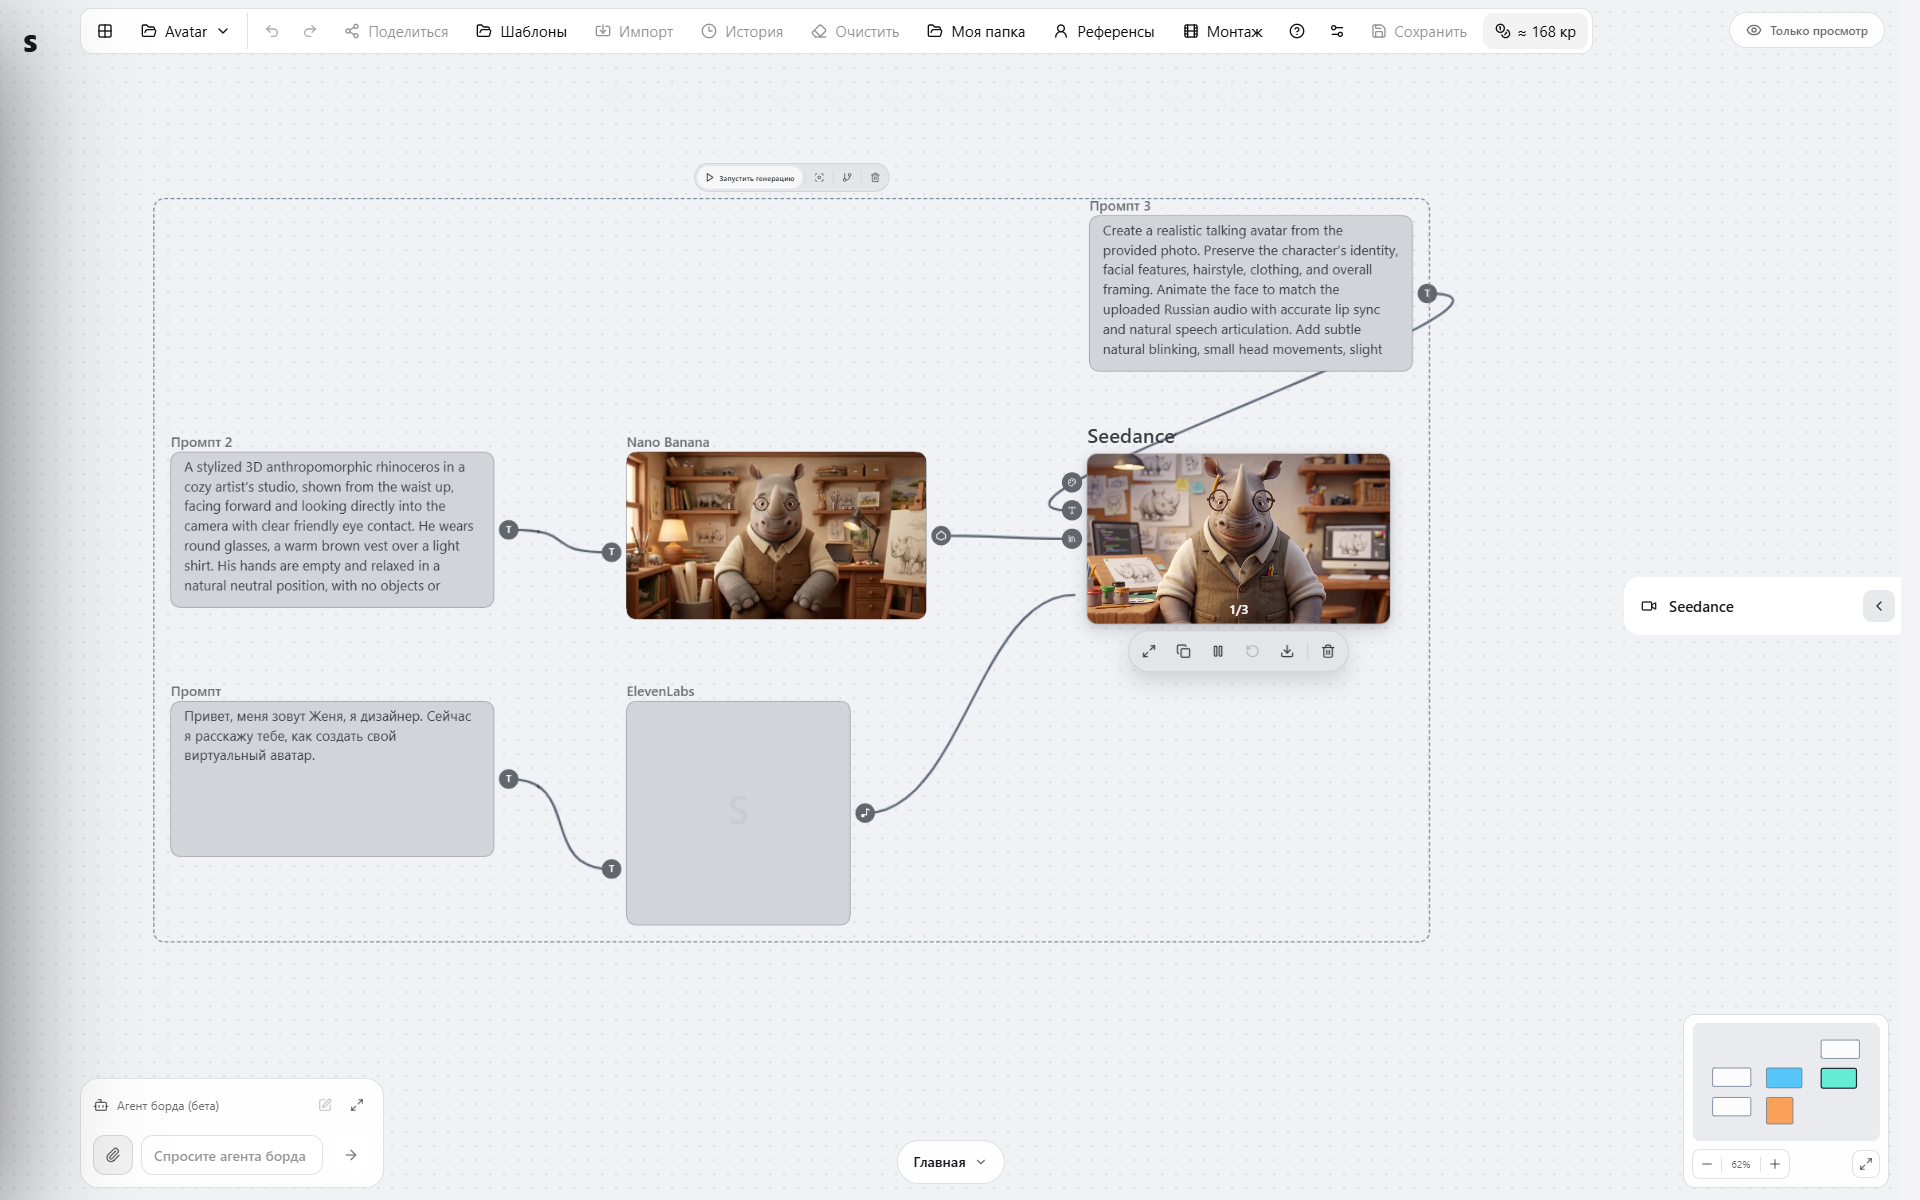Open the Главная page dropdown
The height and width of the screenshot is (1200, 1920).
click(x=950, y=1162)
